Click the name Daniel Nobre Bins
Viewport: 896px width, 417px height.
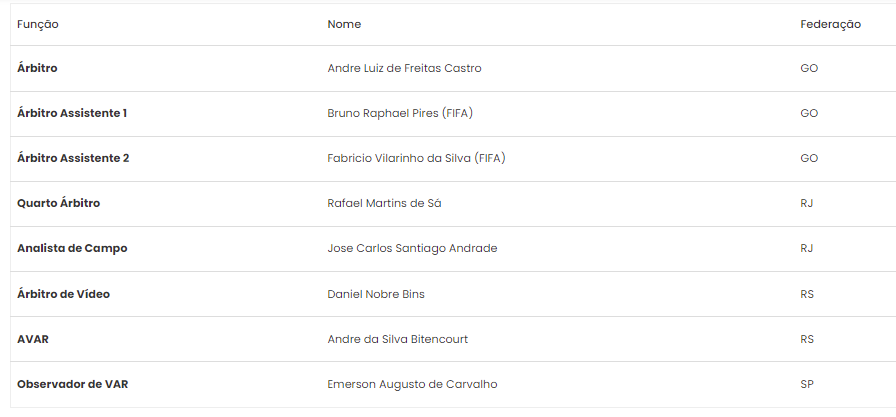click(x=376, y=294)
